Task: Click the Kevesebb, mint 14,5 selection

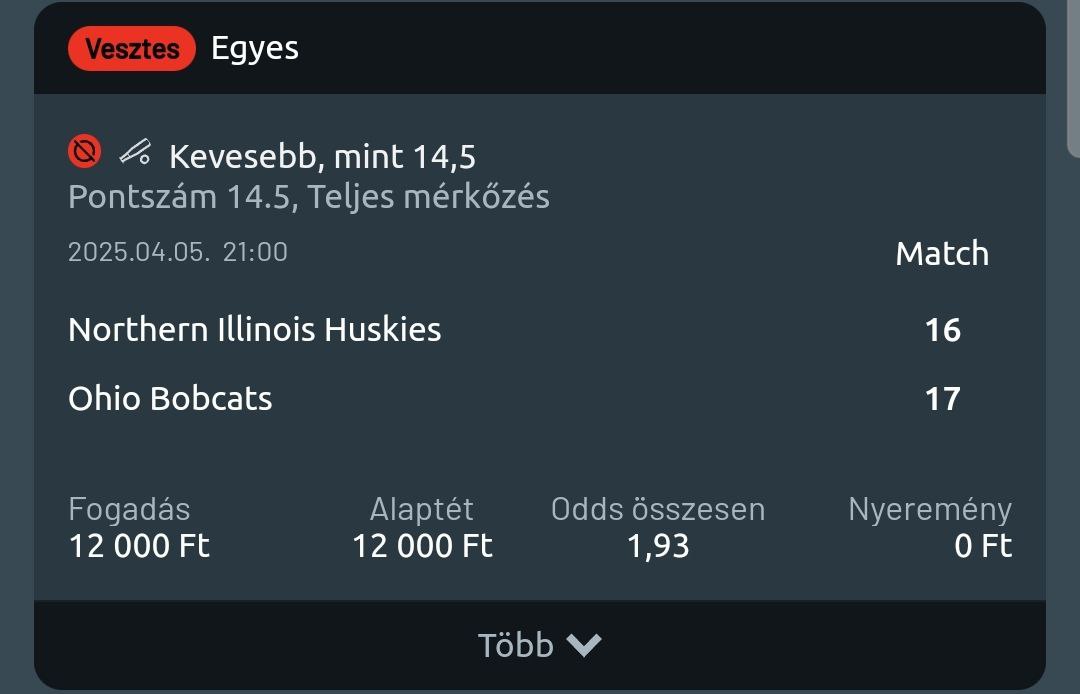Action: tap(322, 156)
